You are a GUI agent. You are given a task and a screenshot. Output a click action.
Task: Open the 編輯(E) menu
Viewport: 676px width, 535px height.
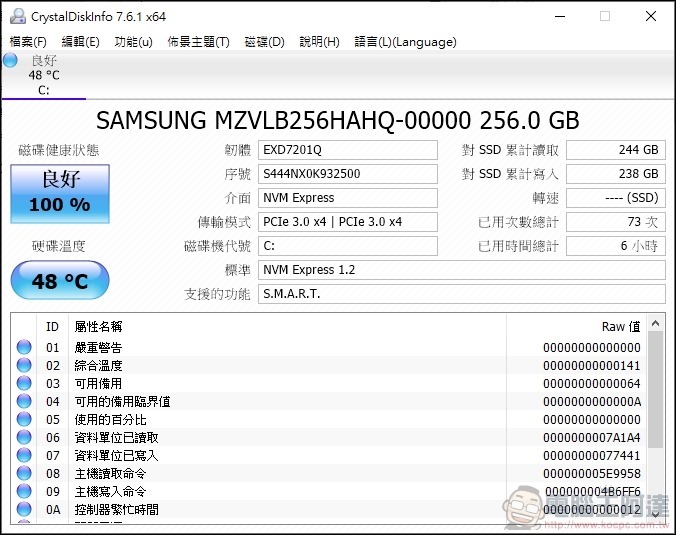click(x=81, y=42)
